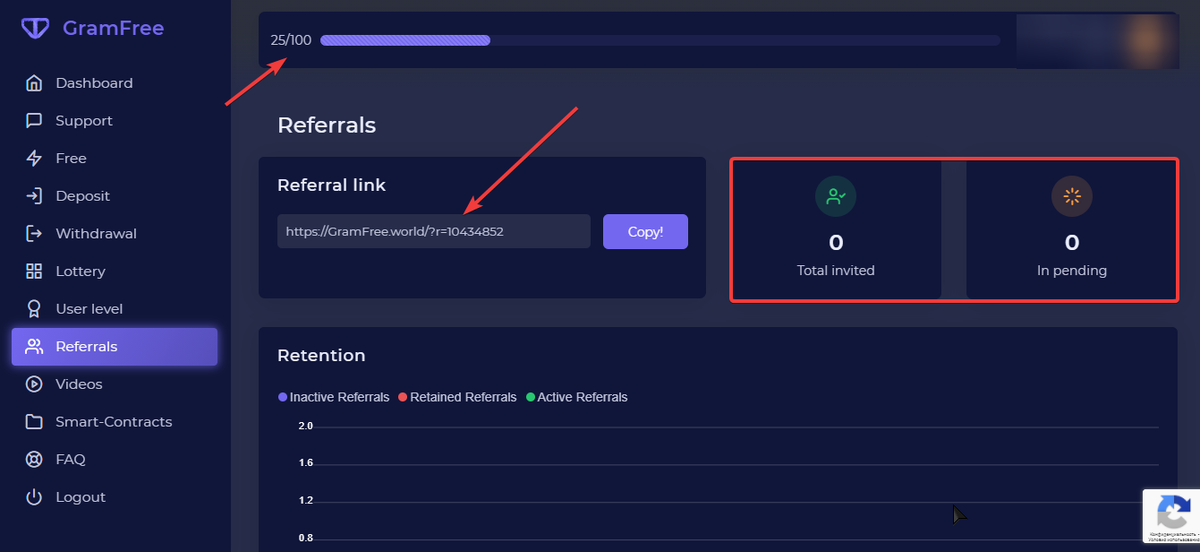Click the In pending spinner icon
1200x552 pixels.
[1072, 196]
